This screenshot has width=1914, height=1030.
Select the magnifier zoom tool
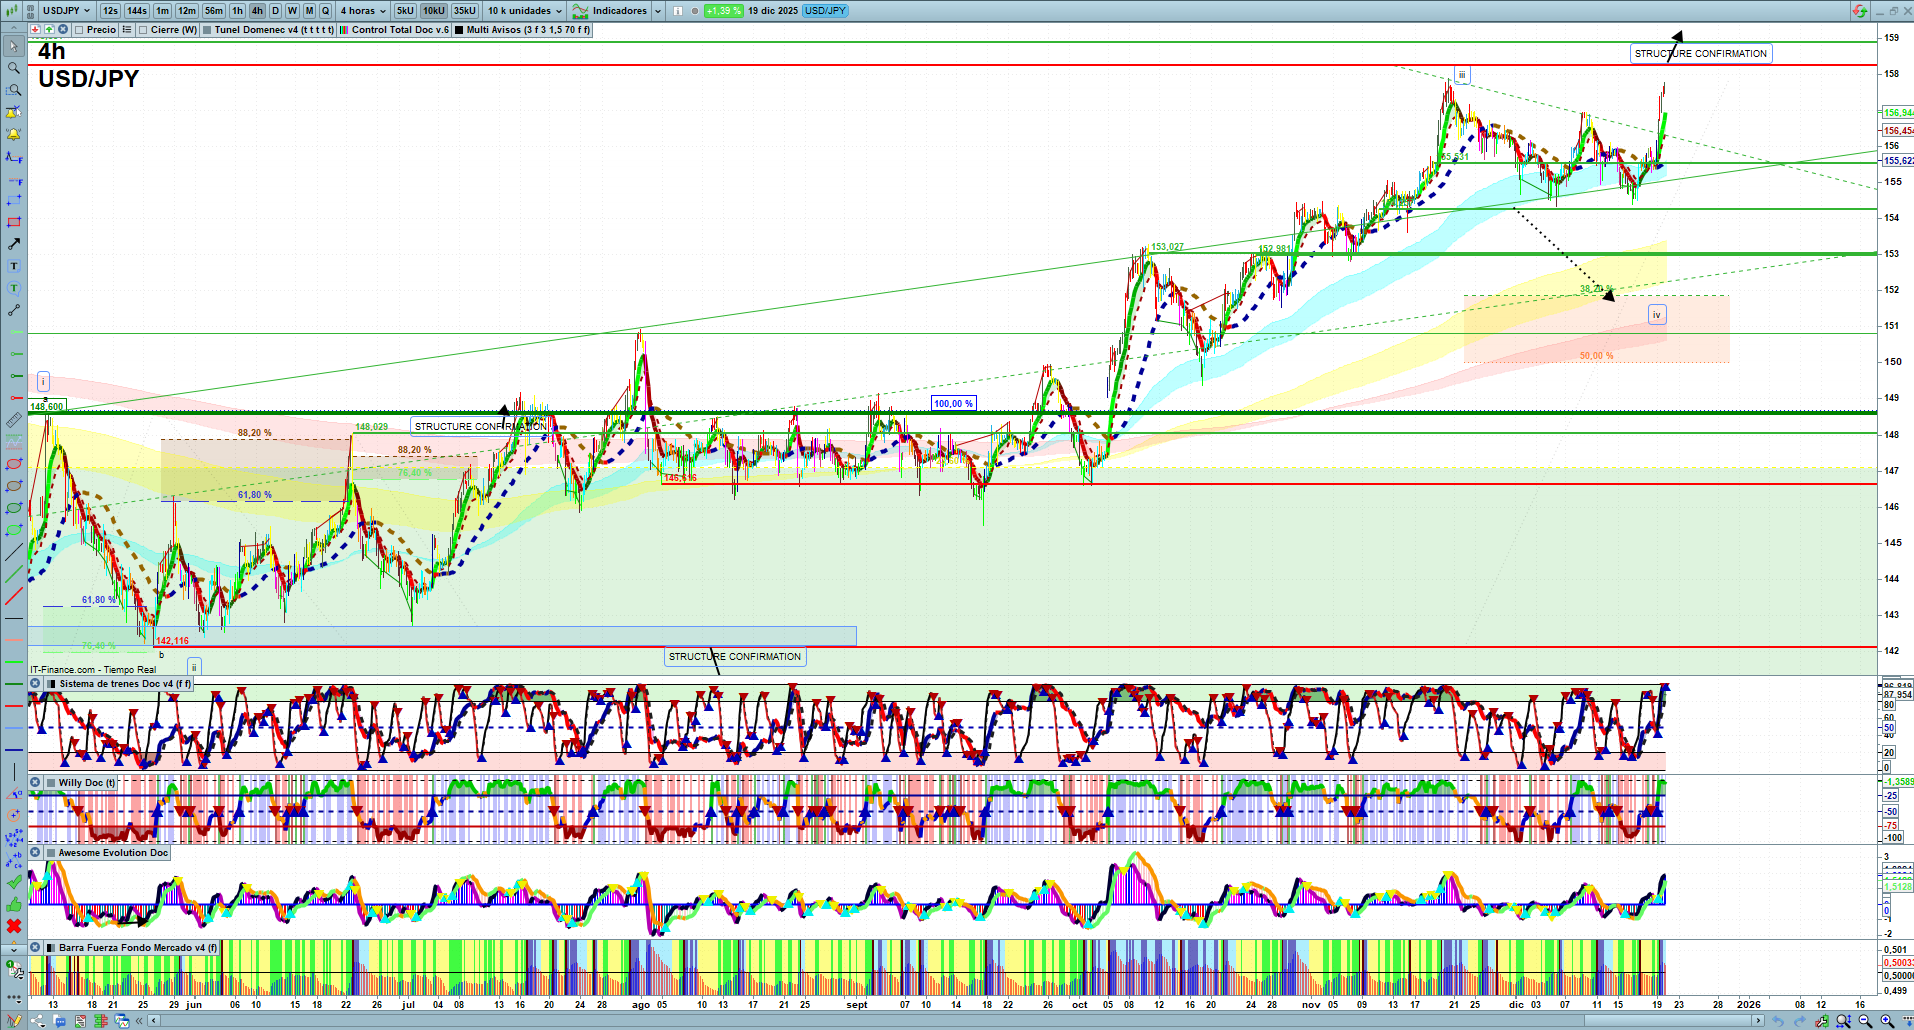point(14,68)
